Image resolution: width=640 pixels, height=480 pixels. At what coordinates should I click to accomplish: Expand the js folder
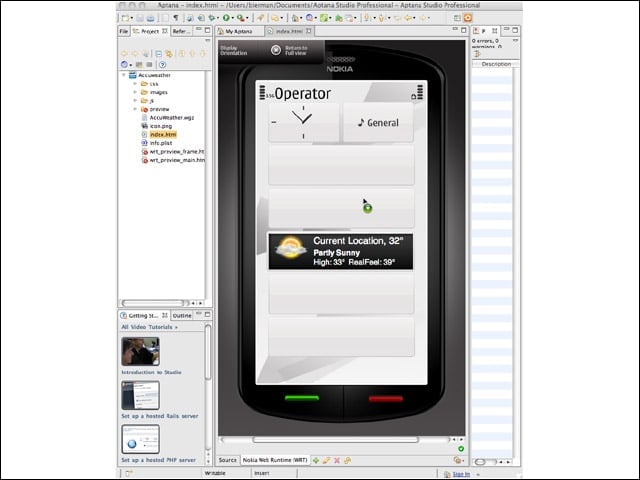click(x=135, y=100)
